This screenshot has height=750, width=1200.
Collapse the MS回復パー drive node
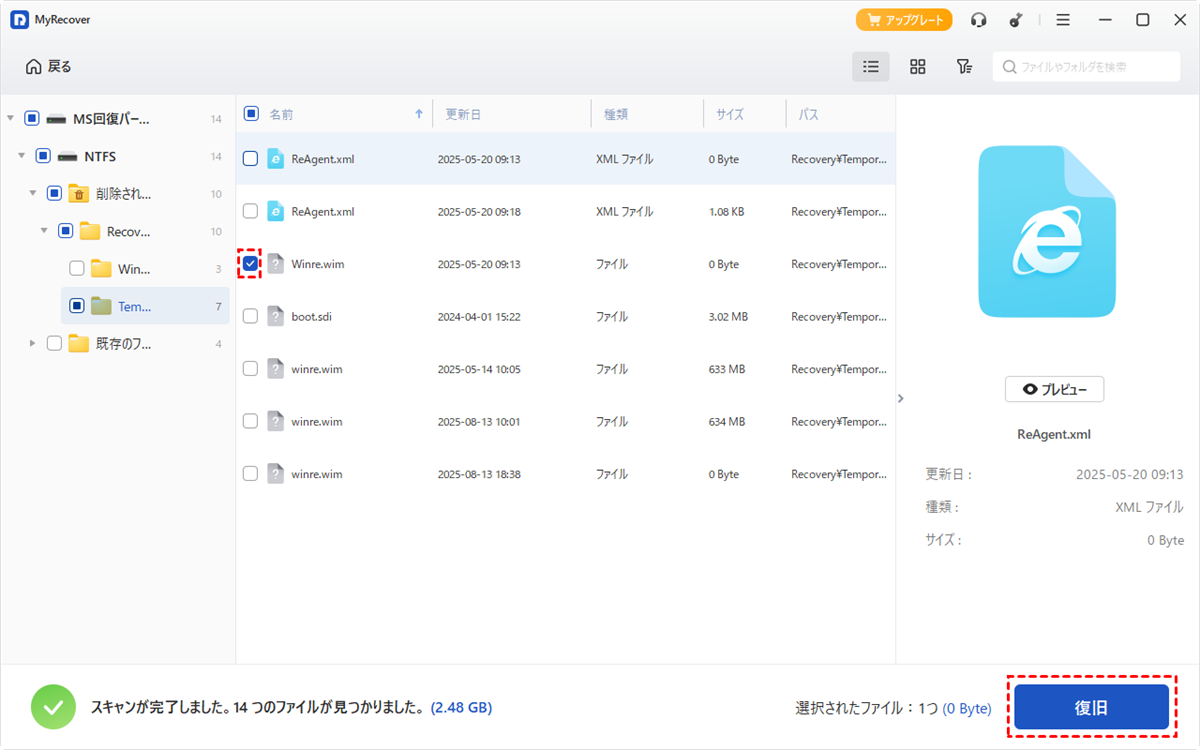[x=10, y=119]
